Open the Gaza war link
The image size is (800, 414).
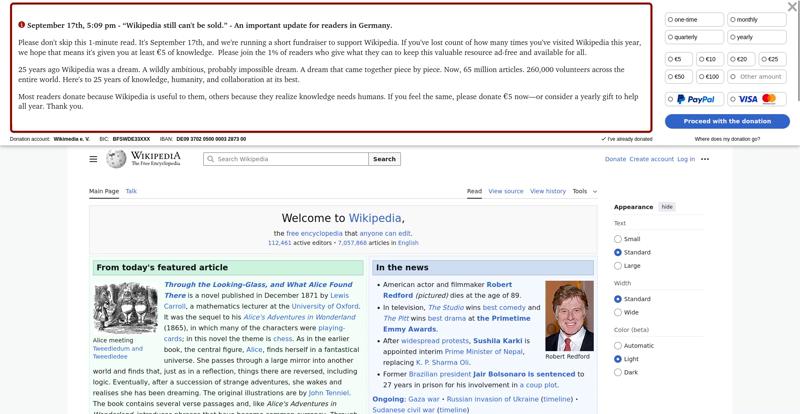423,399
